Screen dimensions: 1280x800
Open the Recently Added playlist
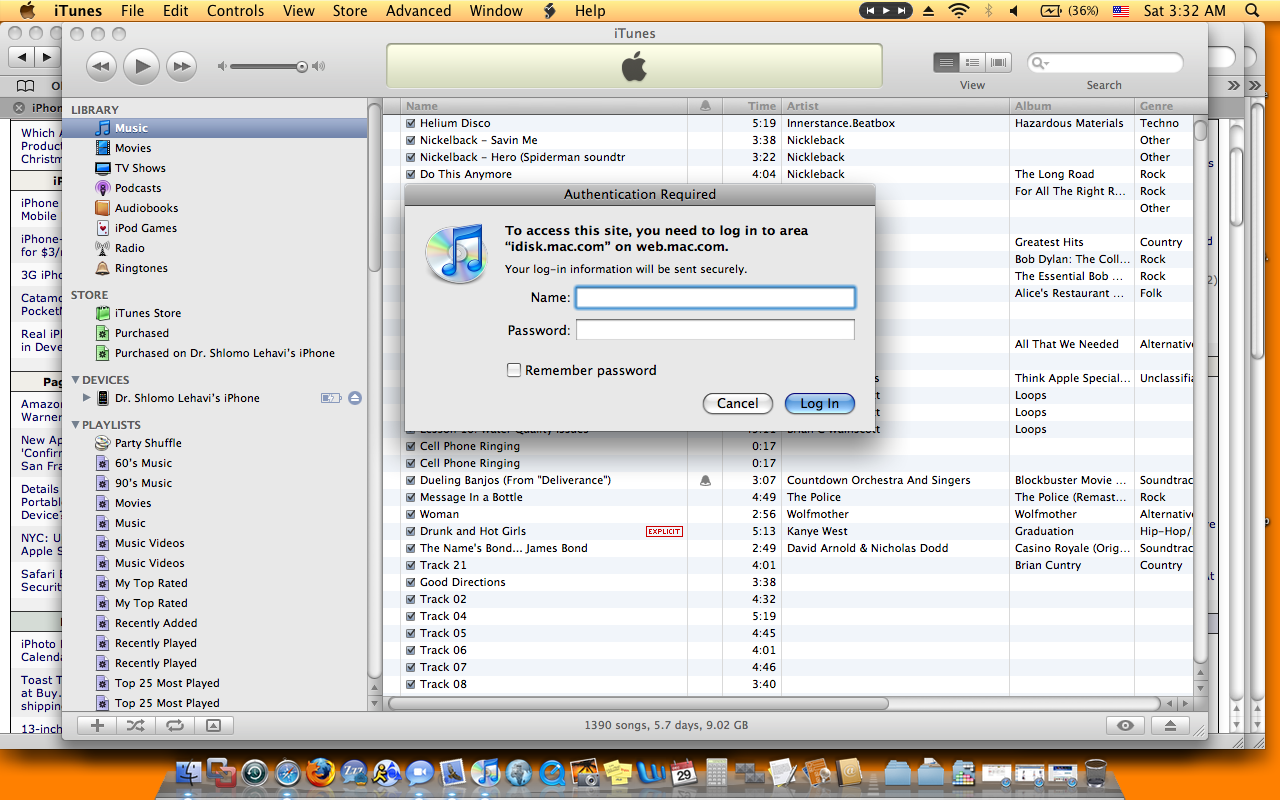(x=215, y=623)
